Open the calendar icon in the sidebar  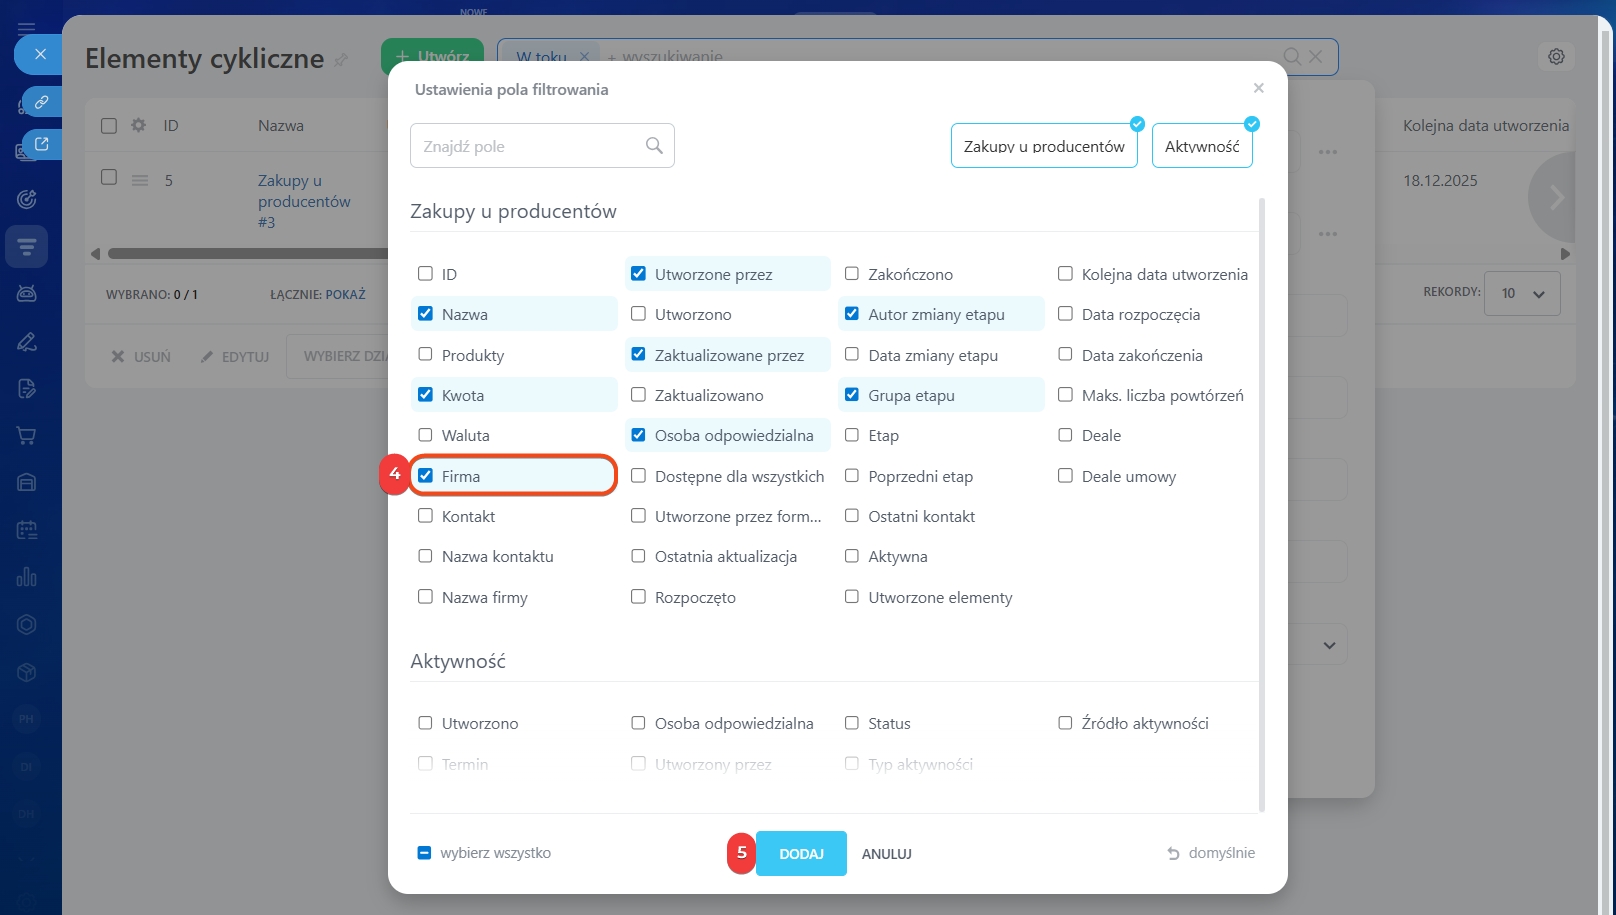tap(27, 530)
